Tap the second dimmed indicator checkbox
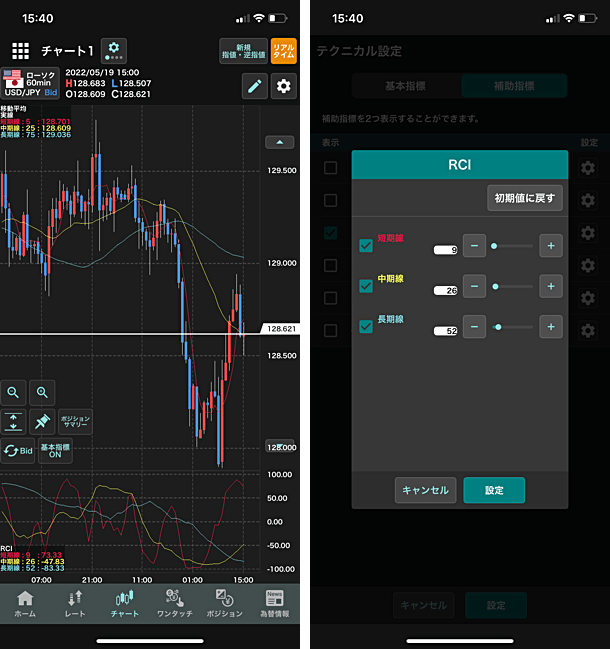Screen dimensions: 610x649 pos(330,200)
